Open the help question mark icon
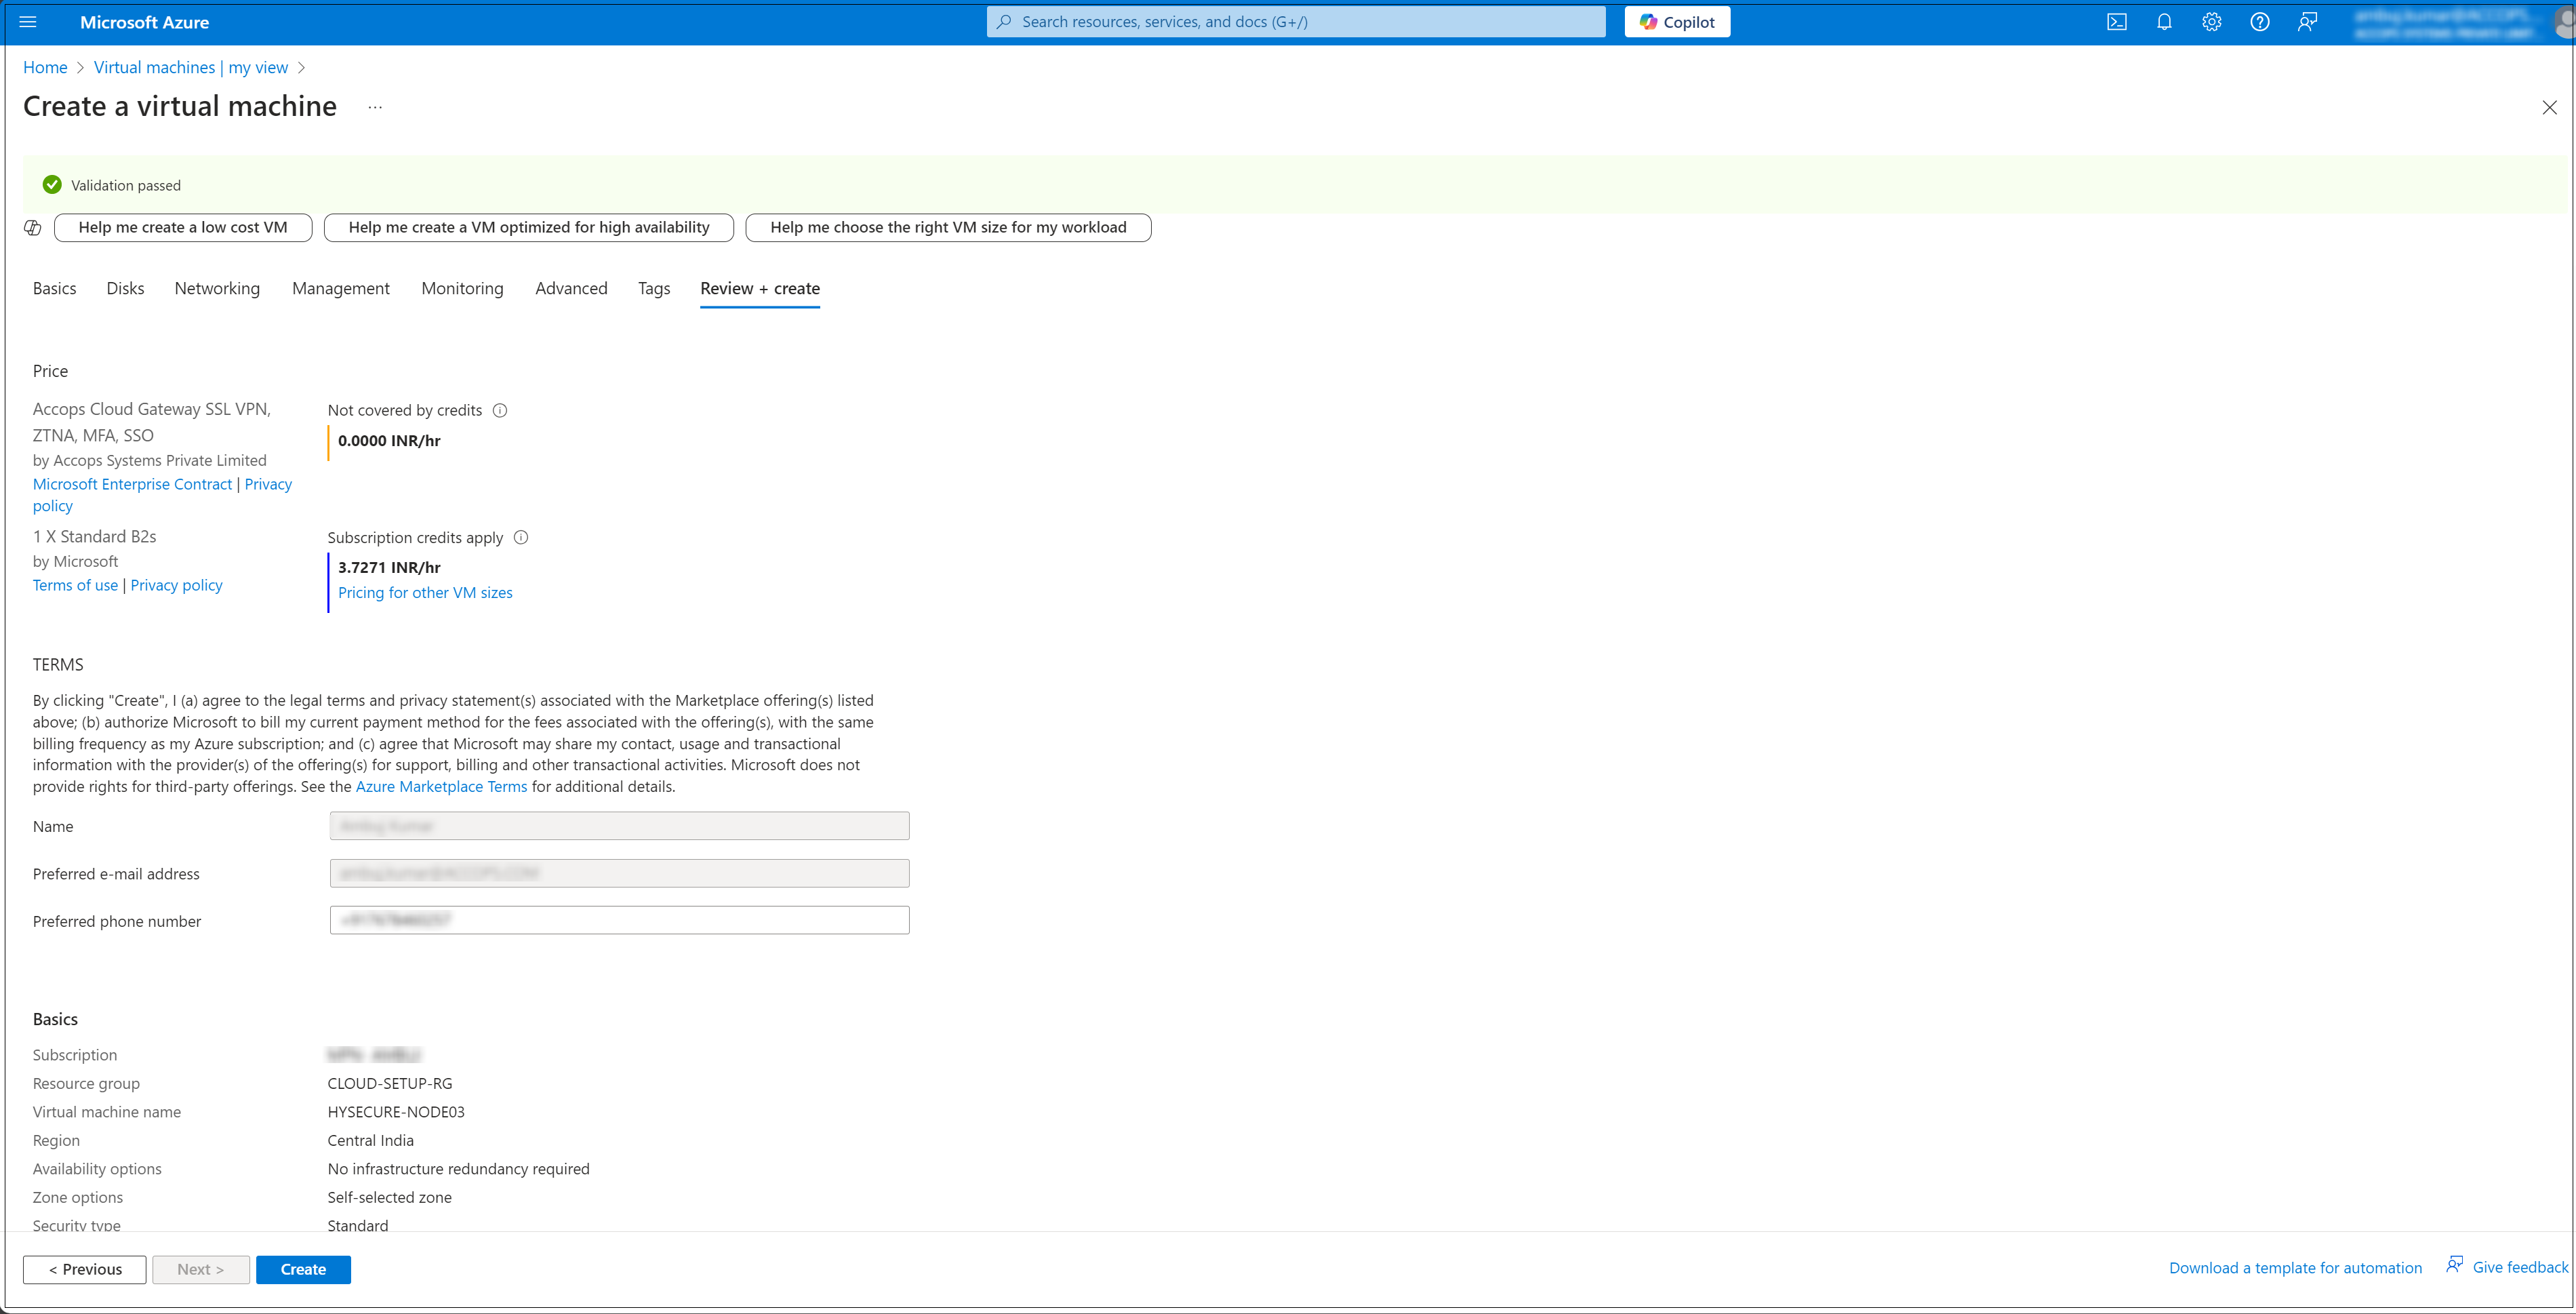 point(2259,22)
